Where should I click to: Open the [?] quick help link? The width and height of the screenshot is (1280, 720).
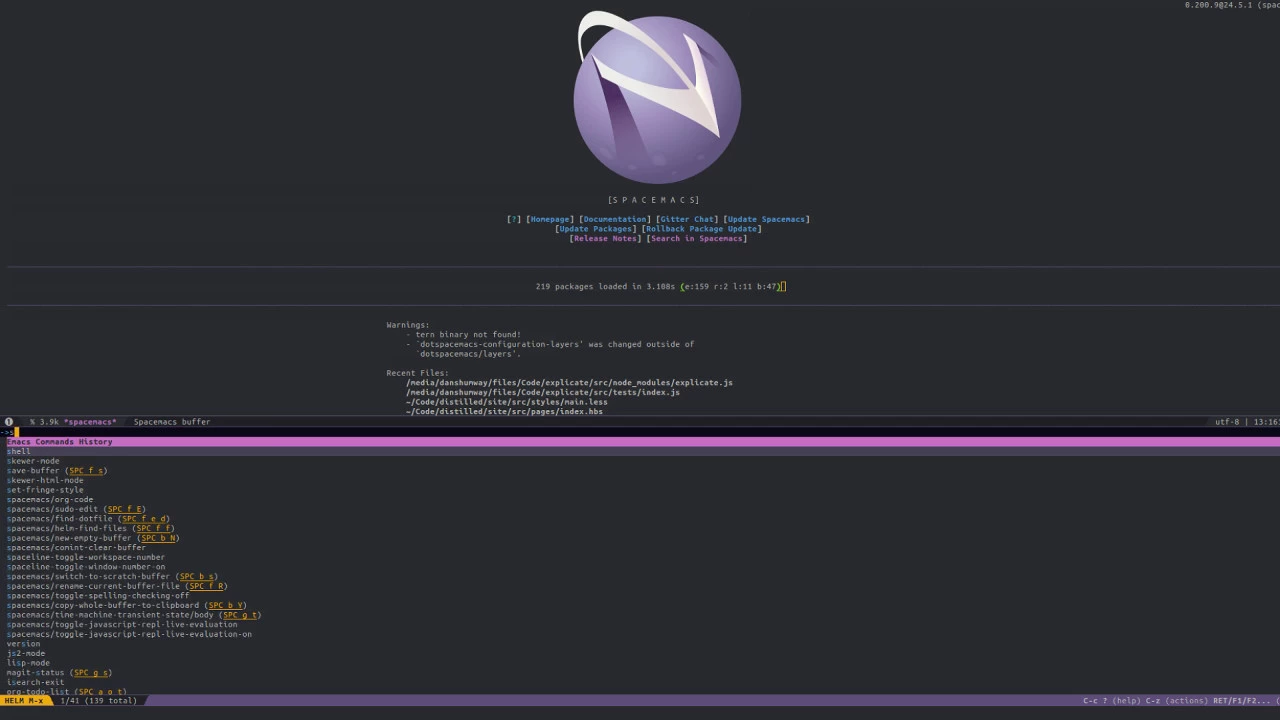(x=514, y=219)
